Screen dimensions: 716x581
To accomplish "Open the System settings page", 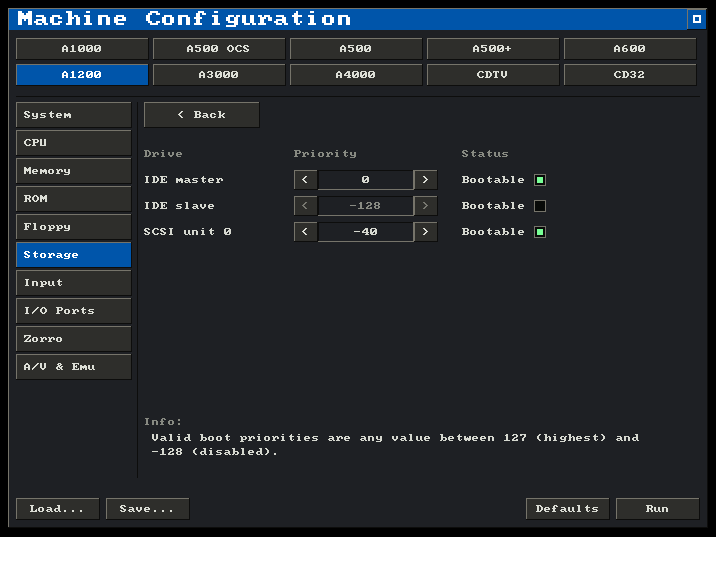I will [74, 115].
